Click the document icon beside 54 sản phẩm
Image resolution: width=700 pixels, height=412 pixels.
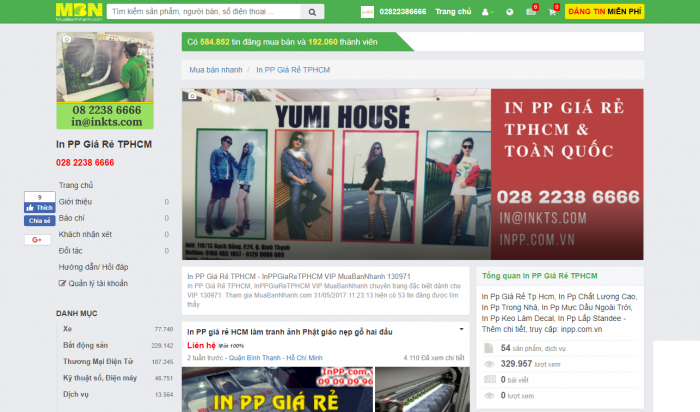pyautogui.click(x=489, y=348)
